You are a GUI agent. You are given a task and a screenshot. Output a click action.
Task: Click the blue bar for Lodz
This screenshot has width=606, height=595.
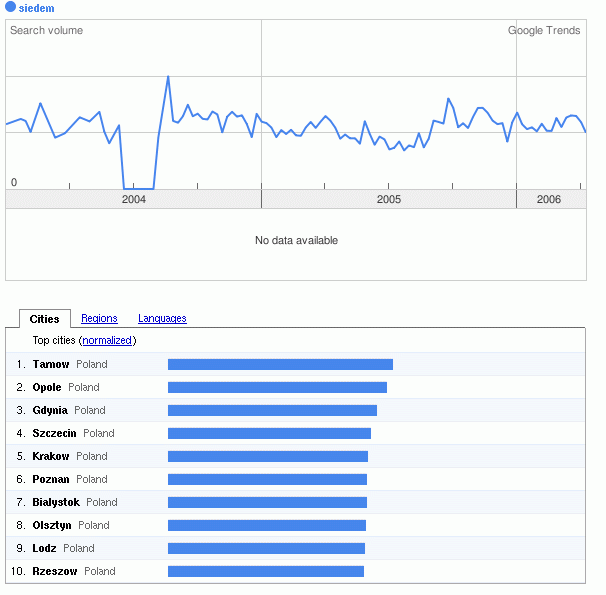point(266,549)
